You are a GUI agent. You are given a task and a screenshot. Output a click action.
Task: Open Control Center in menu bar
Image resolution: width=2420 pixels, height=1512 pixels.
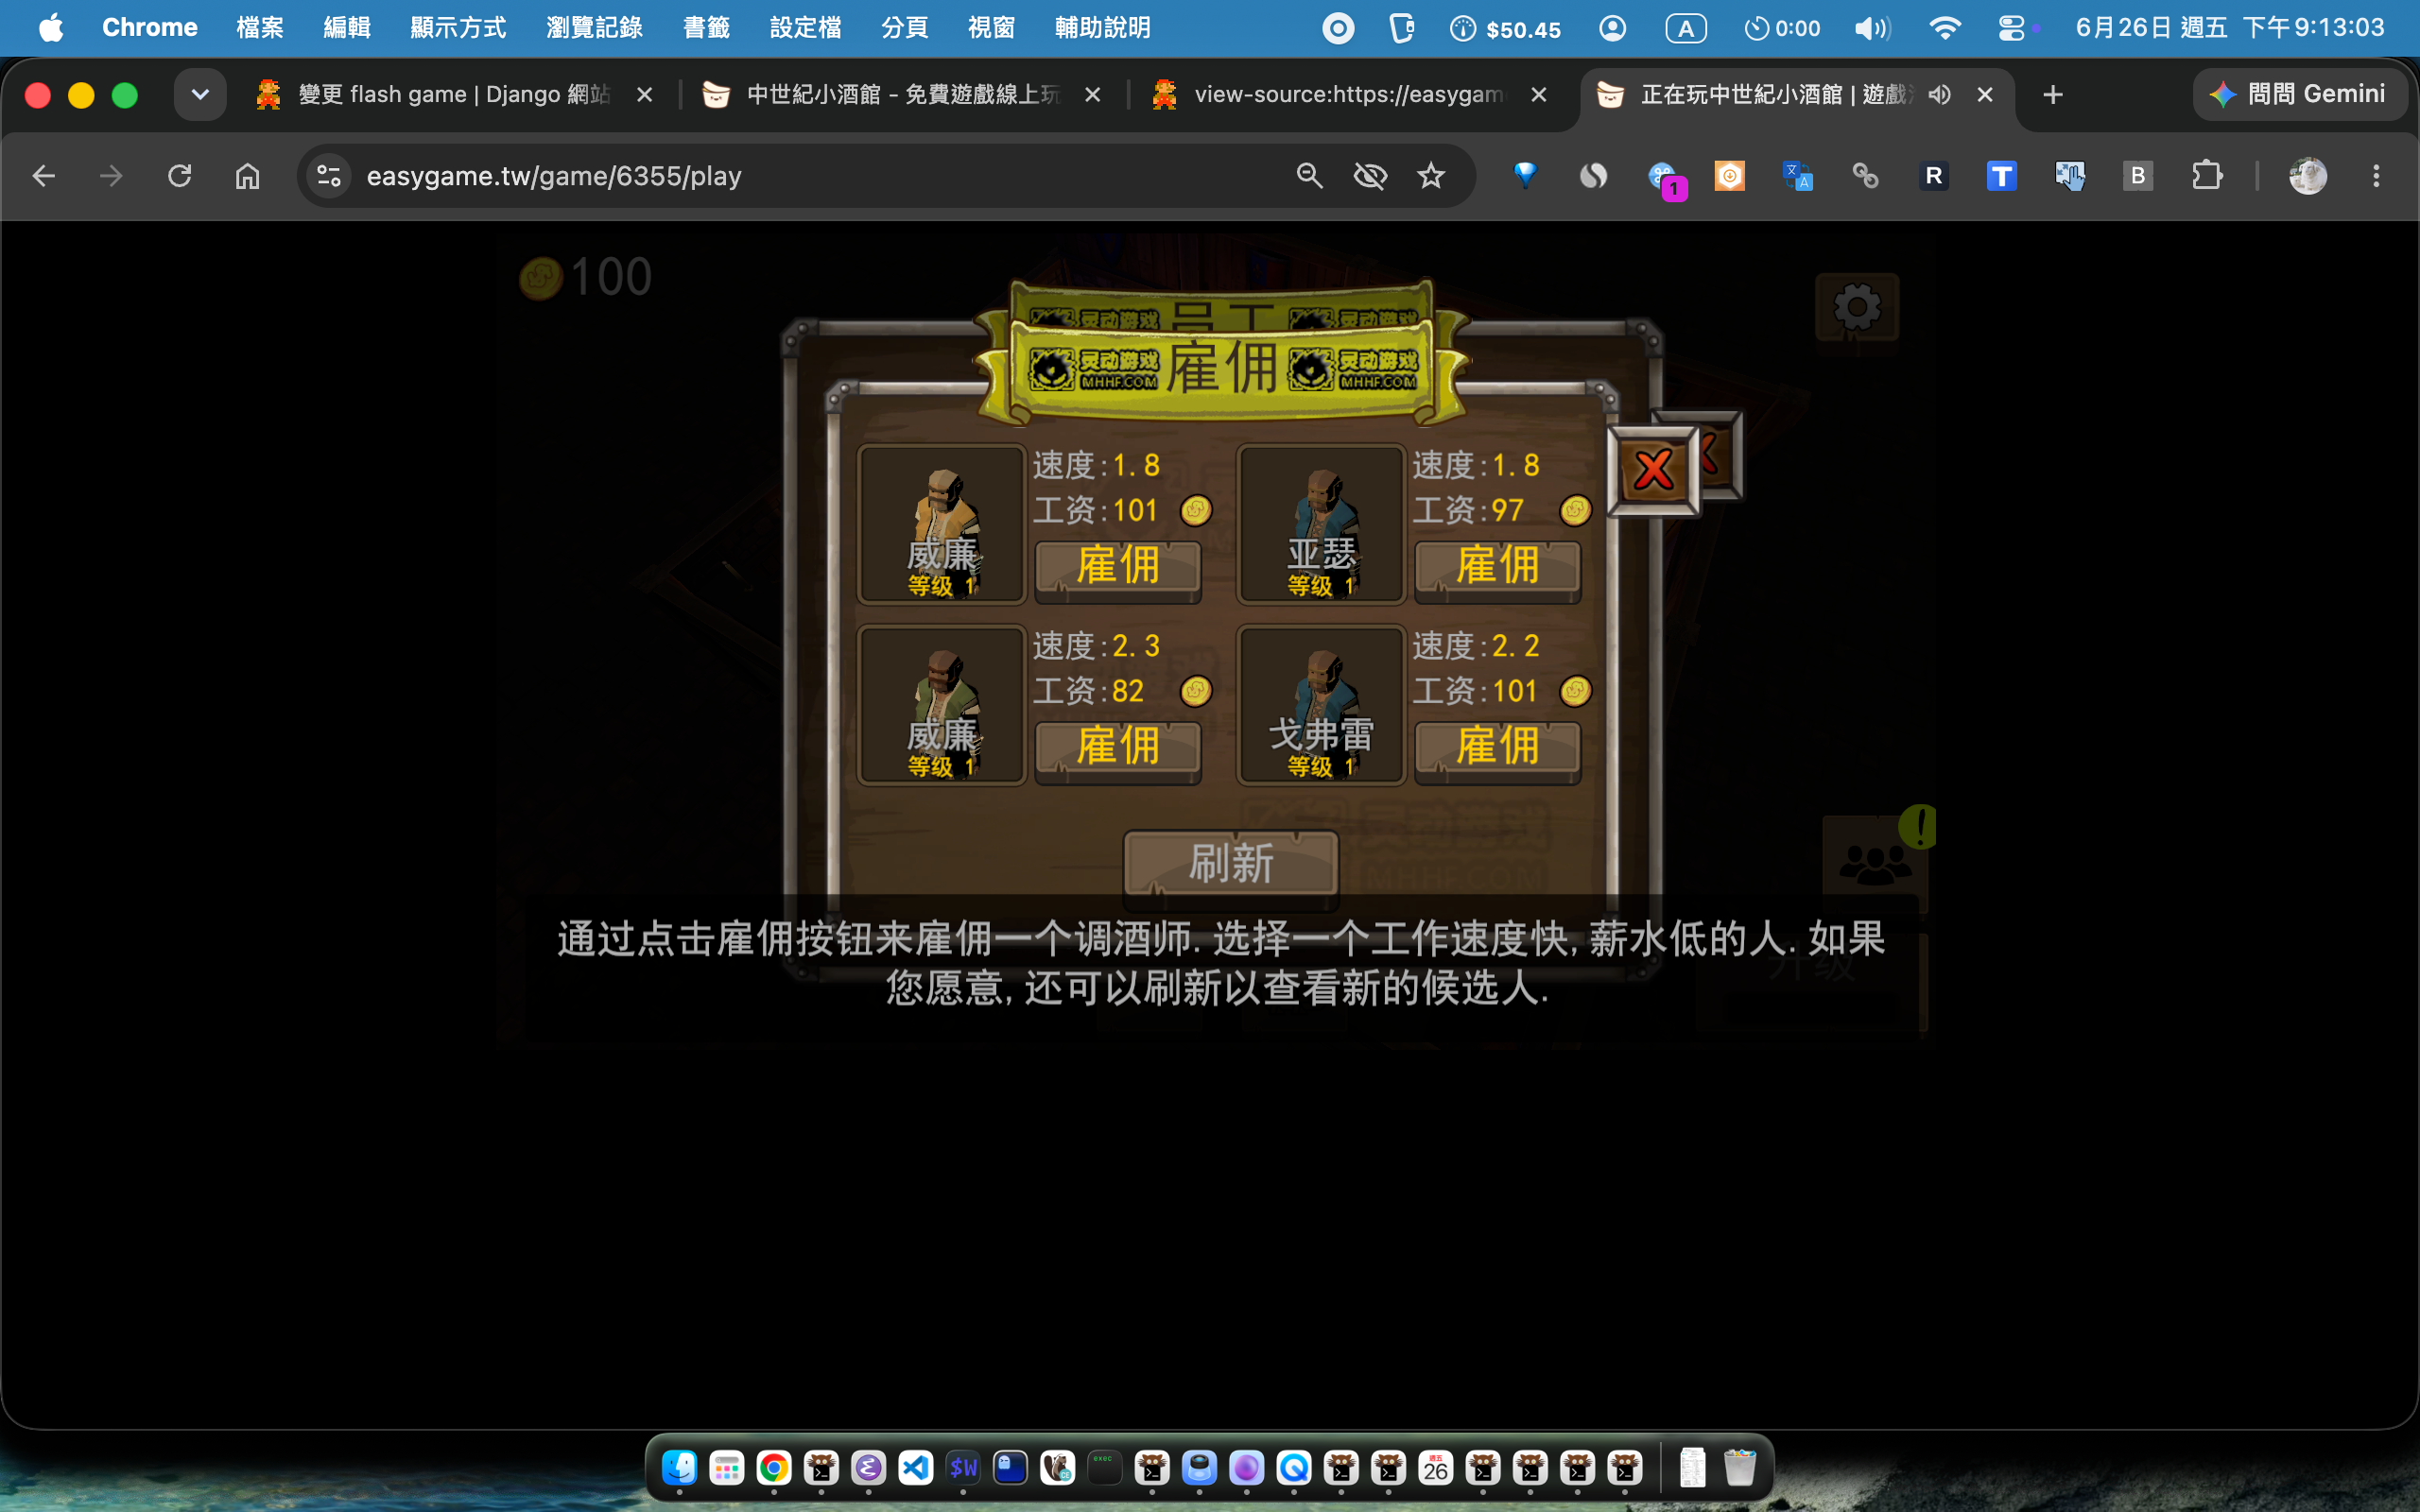point(2011,28)
